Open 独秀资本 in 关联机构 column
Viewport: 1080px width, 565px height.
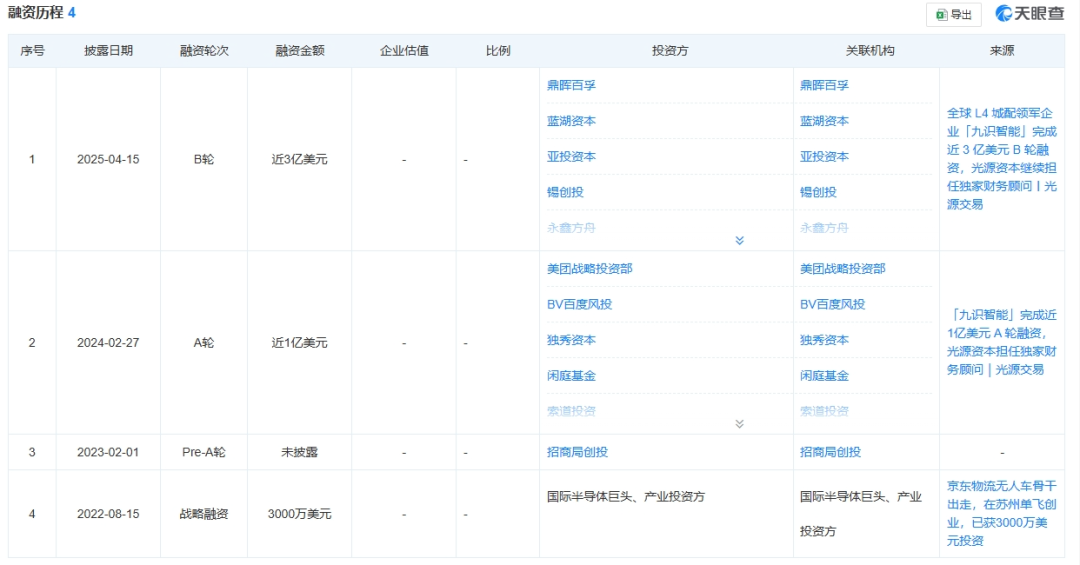point(824,340)
